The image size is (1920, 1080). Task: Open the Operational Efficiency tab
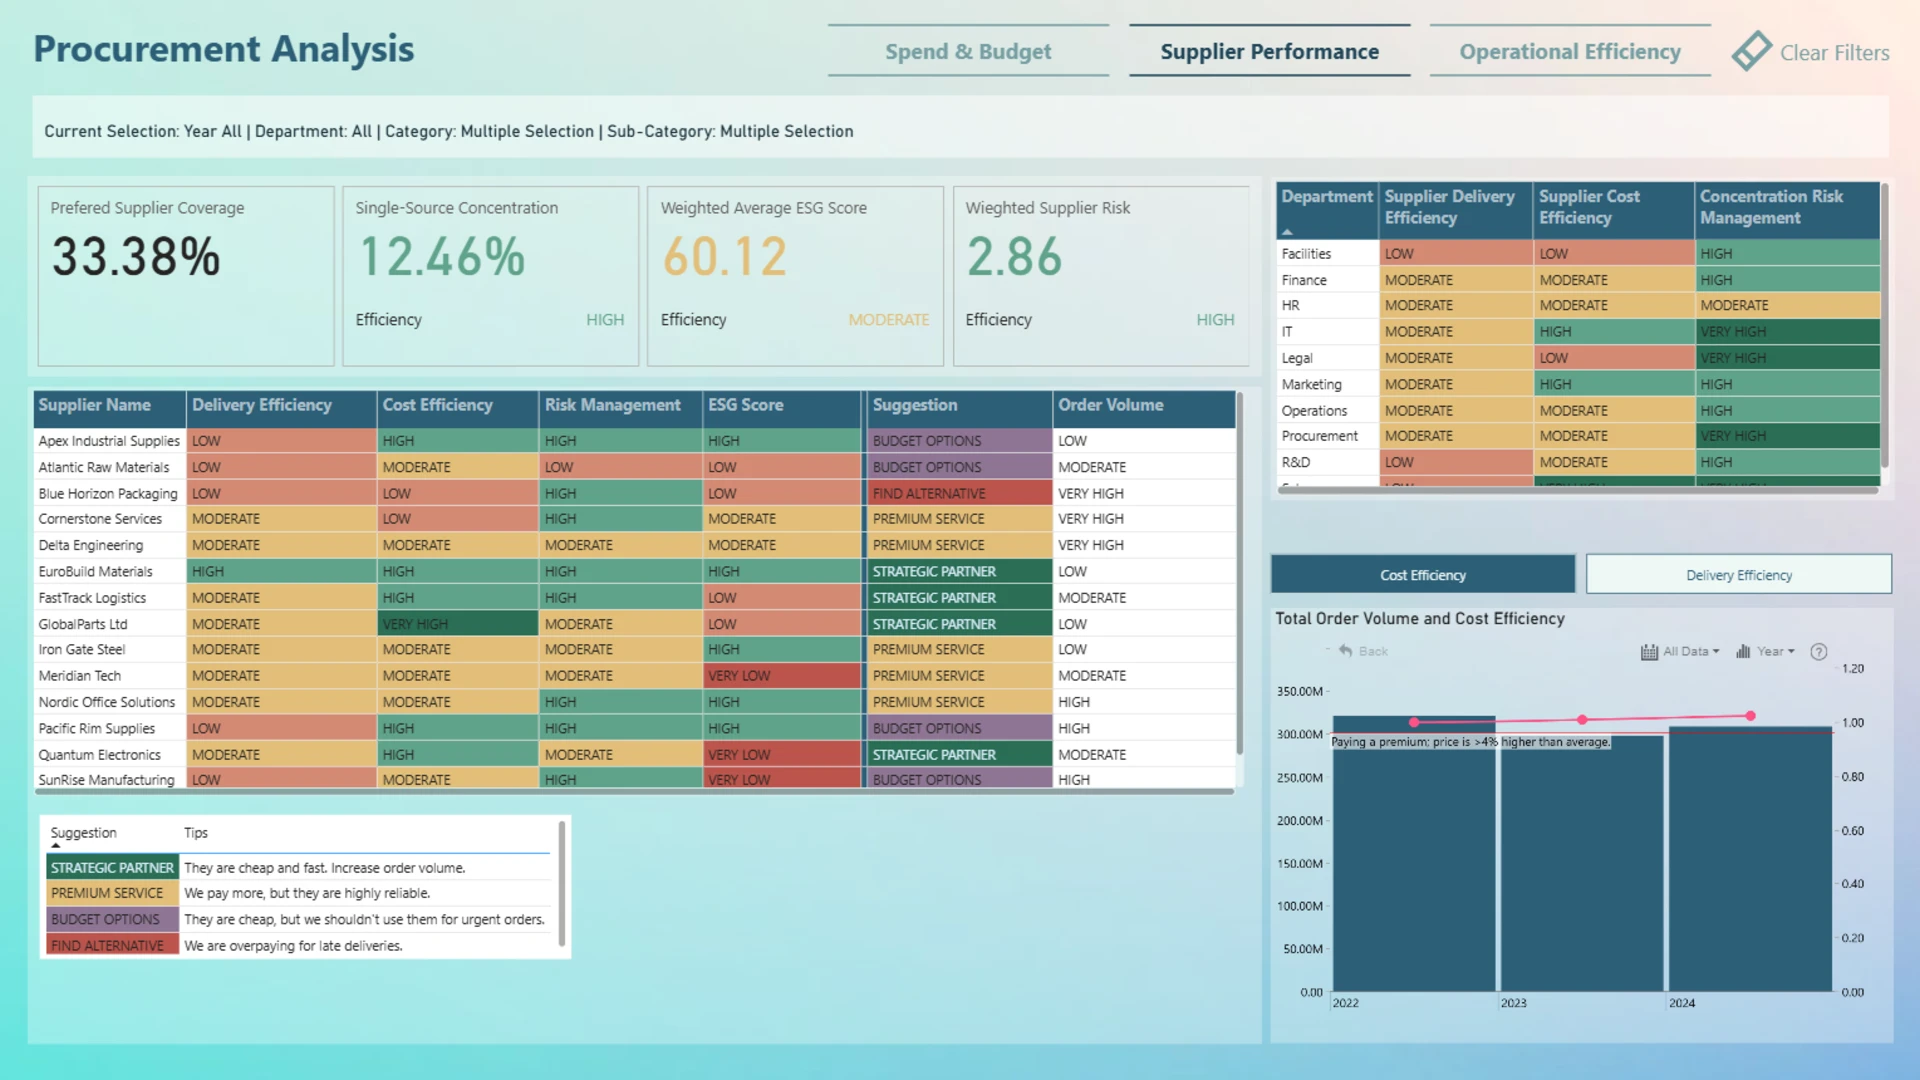[1570, 51]
